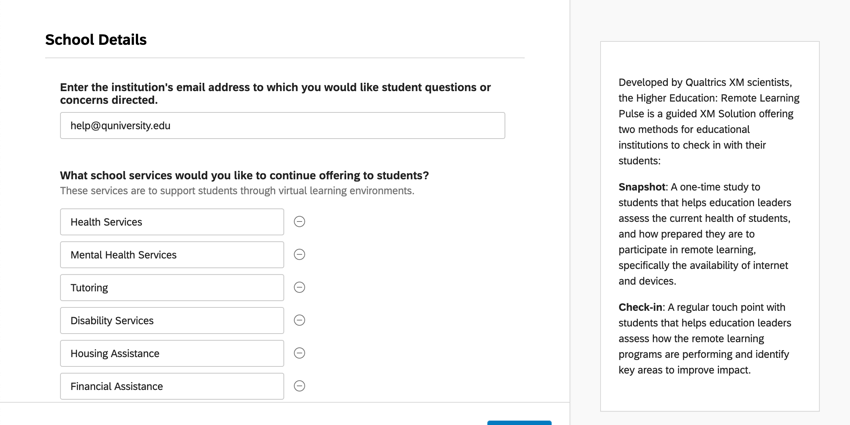Remove the Health Services entry
850x425 pixels.
pyautogui.click(x=299, y=222)
